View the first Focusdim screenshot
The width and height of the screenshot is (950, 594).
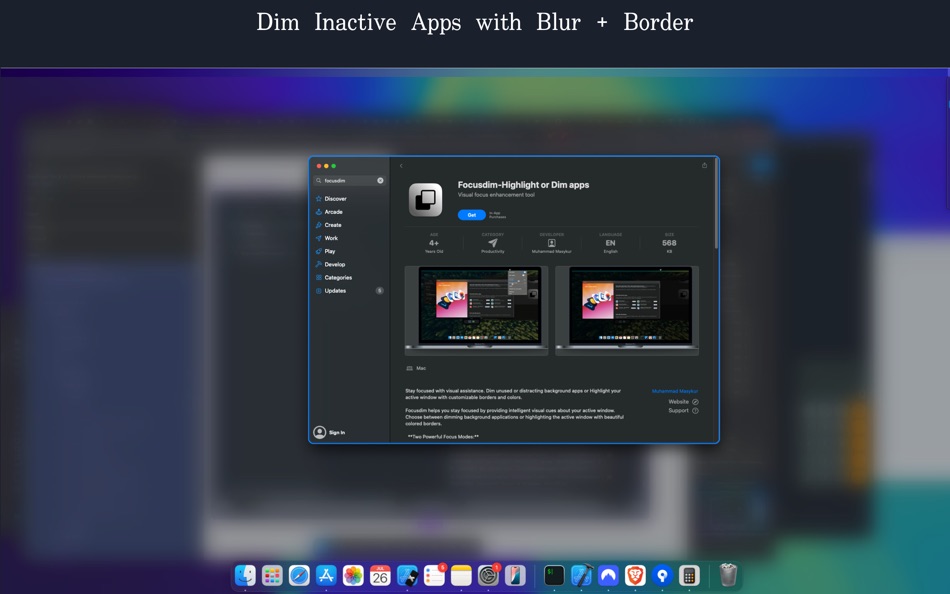(476, 310)
